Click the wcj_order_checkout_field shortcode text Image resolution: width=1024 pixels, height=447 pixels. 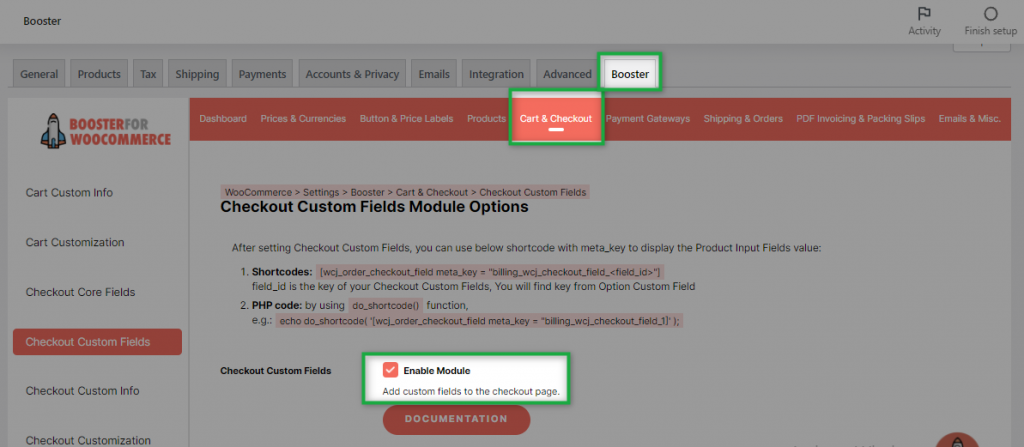click(x=490, y=271)
